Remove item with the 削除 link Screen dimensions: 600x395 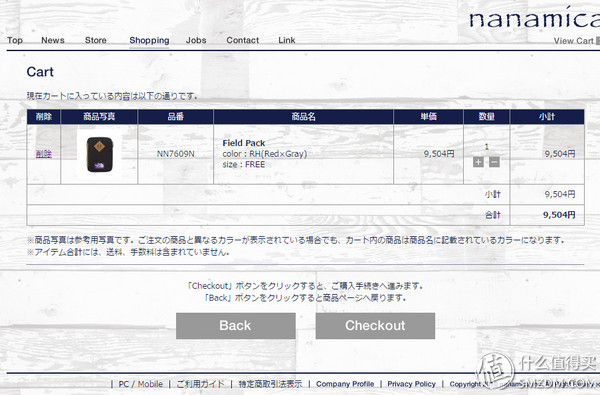tap(44, 154)
